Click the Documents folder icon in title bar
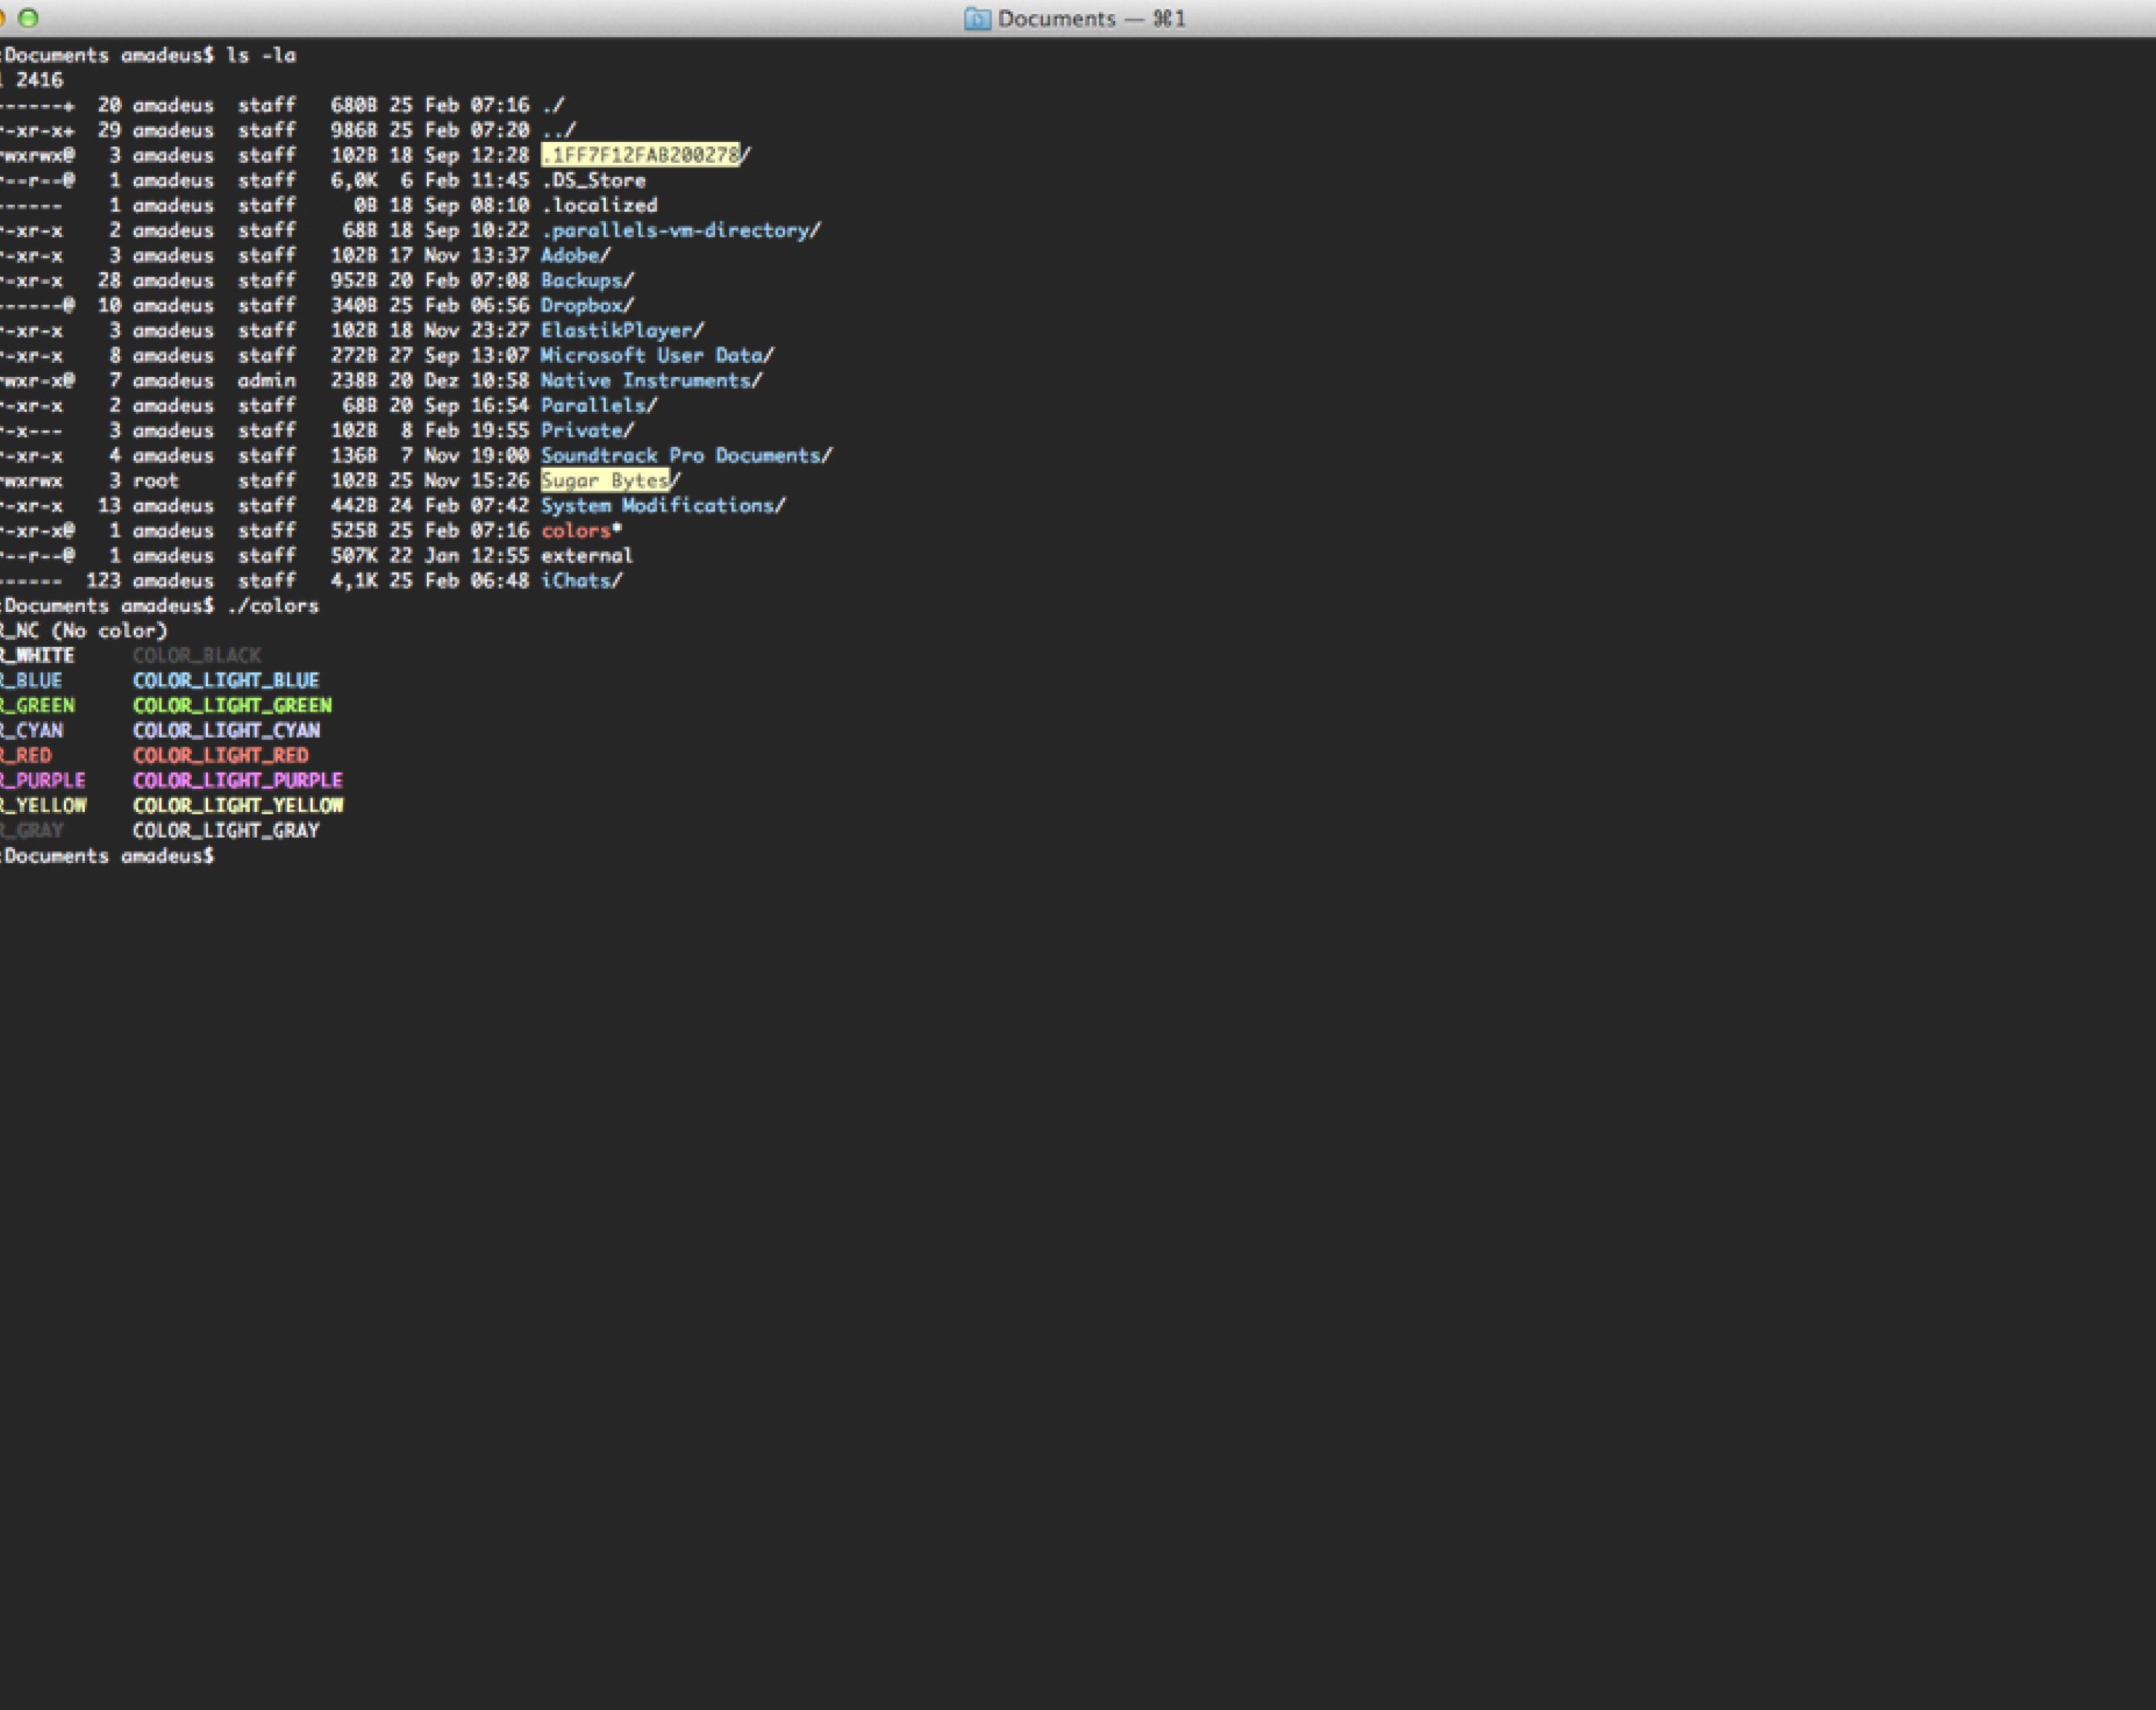This screenshot has width=2156, height=1710. tap(977, 19)
